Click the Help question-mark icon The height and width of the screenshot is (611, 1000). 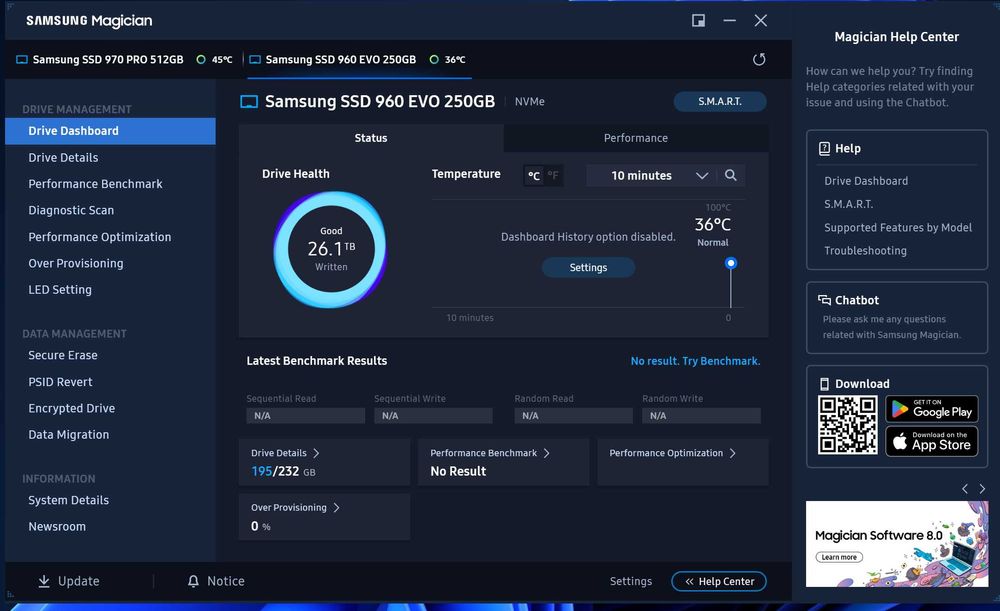[824, 149]
